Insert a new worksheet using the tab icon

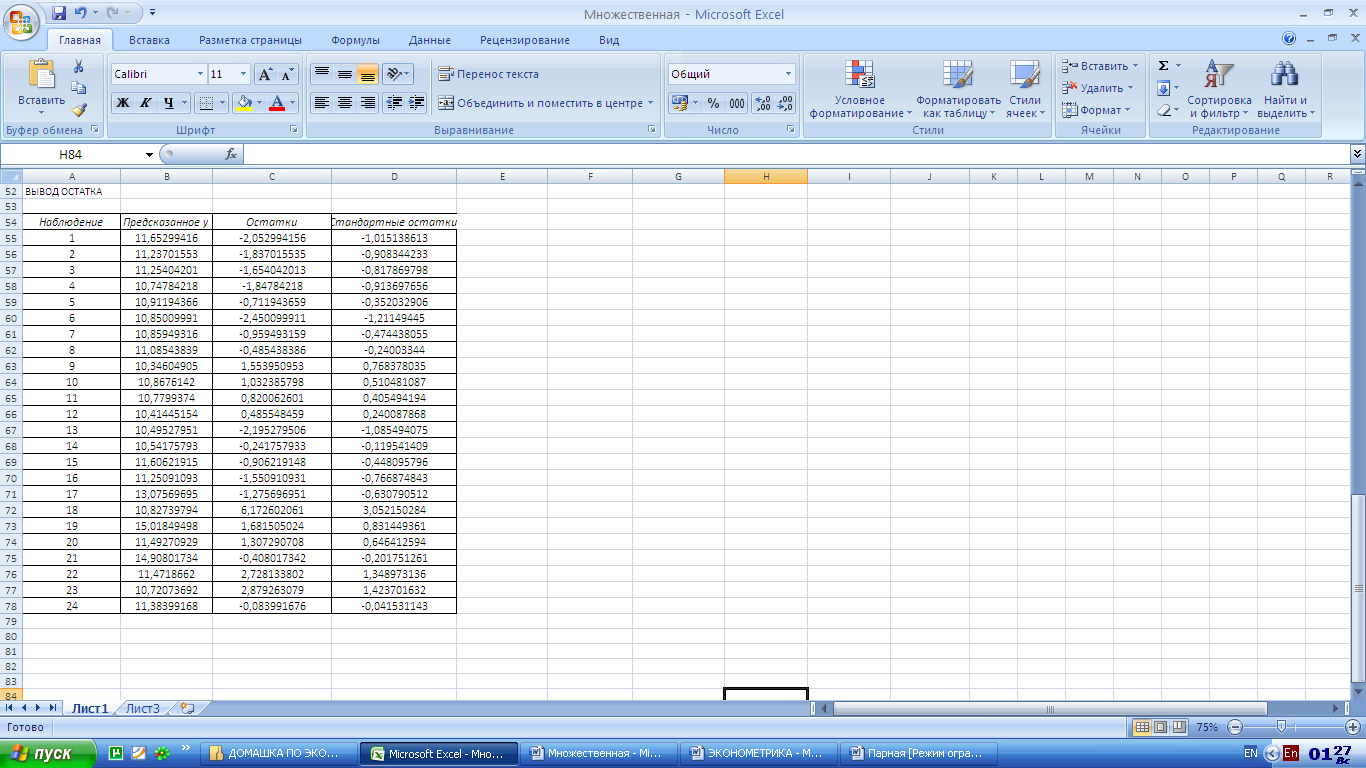click(x=186, y=708)
